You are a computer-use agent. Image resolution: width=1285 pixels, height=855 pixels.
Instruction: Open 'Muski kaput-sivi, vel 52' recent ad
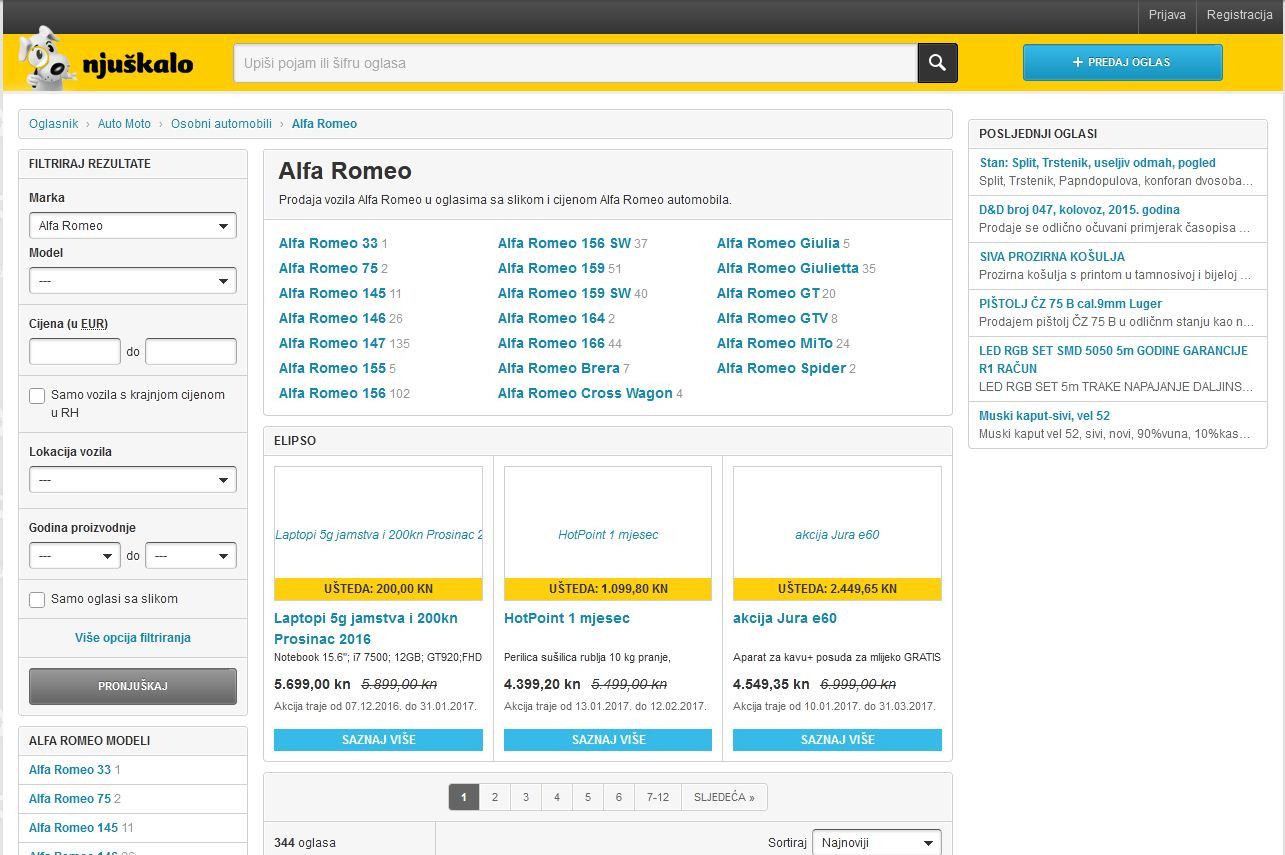(x=1044, y=416)
